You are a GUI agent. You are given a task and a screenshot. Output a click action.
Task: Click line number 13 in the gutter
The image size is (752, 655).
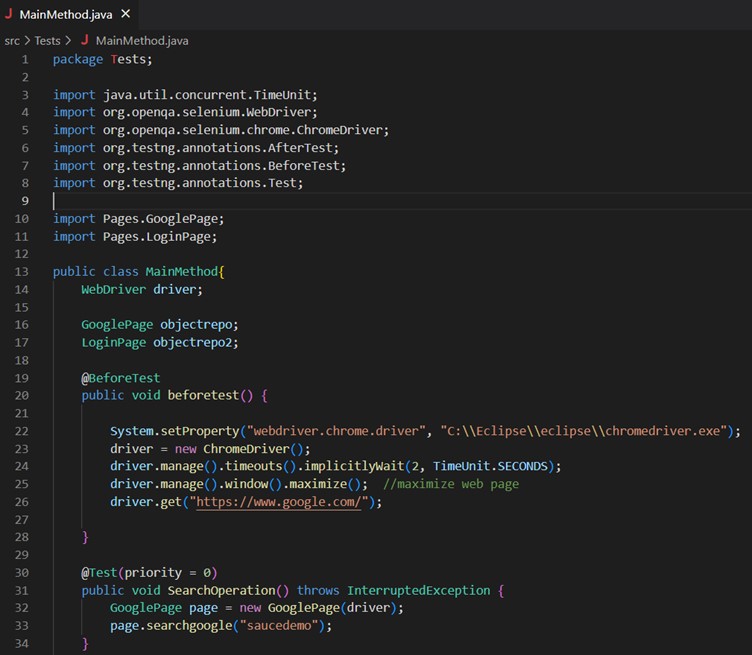[22, 272]
